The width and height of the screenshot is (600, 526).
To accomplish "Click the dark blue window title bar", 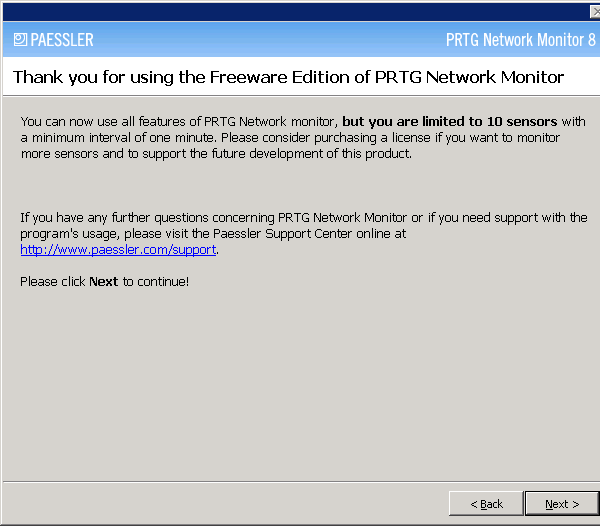I will pyautogui.click(x=295, y=12).
